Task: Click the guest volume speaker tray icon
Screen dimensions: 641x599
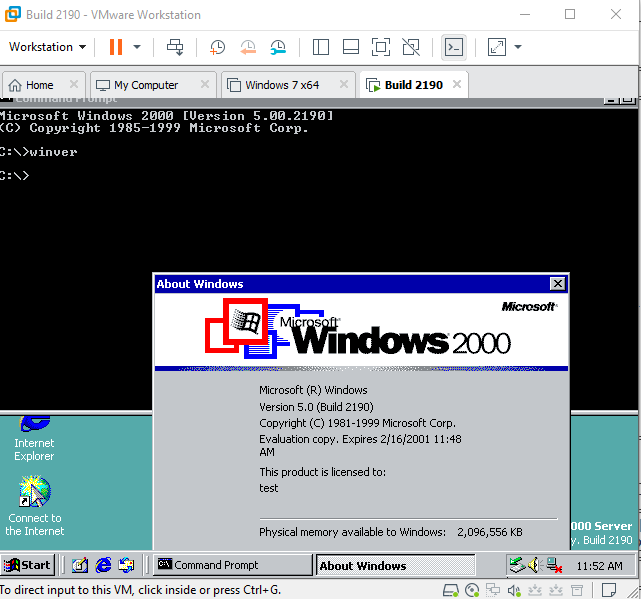Action: 534,565
